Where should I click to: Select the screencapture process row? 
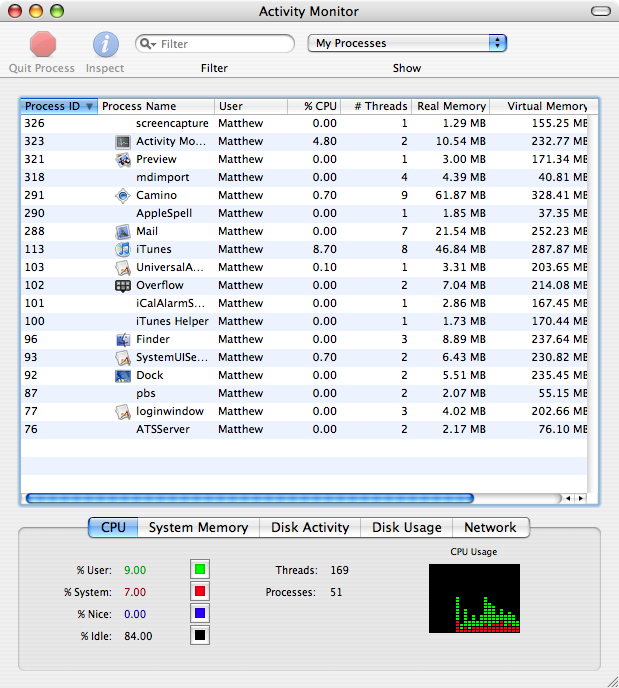point(304,123)
